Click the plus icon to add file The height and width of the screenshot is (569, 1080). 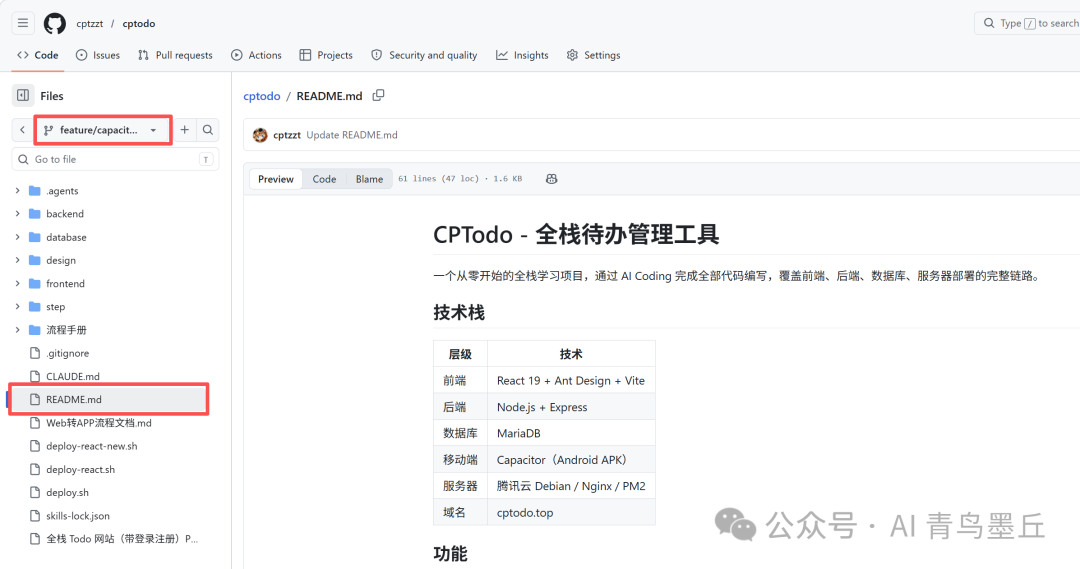pyautogui.click(x=185, y=130)
